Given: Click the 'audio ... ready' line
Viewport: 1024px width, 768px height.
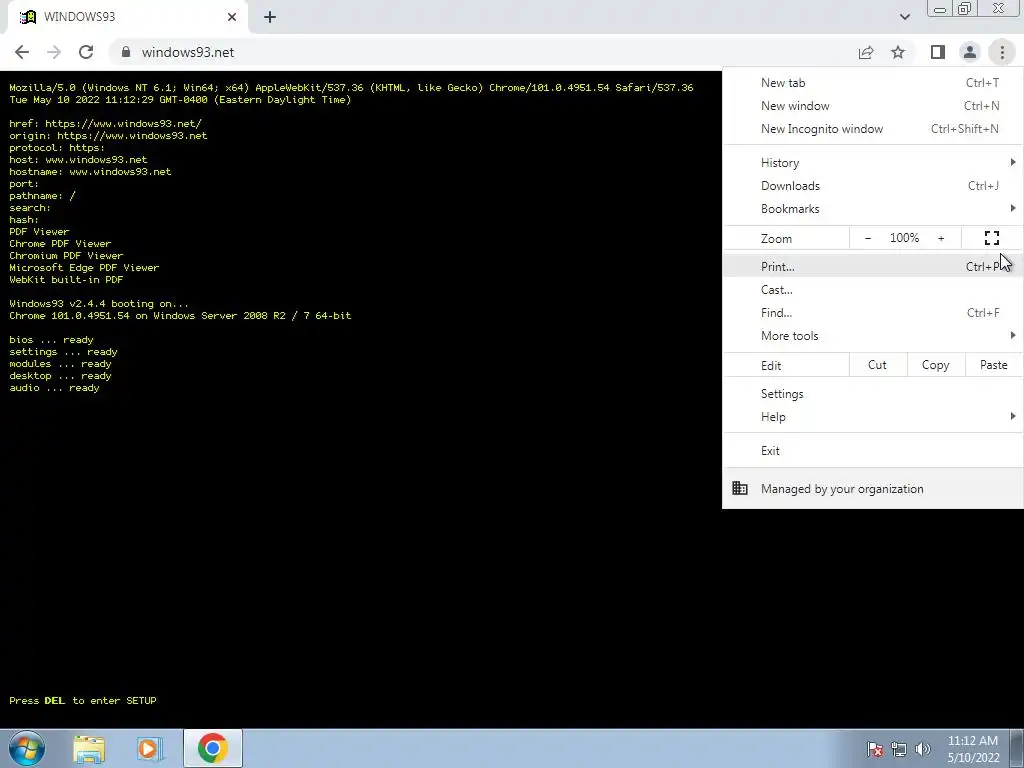Looking at the screenshot, I should [x=54, y=388].
